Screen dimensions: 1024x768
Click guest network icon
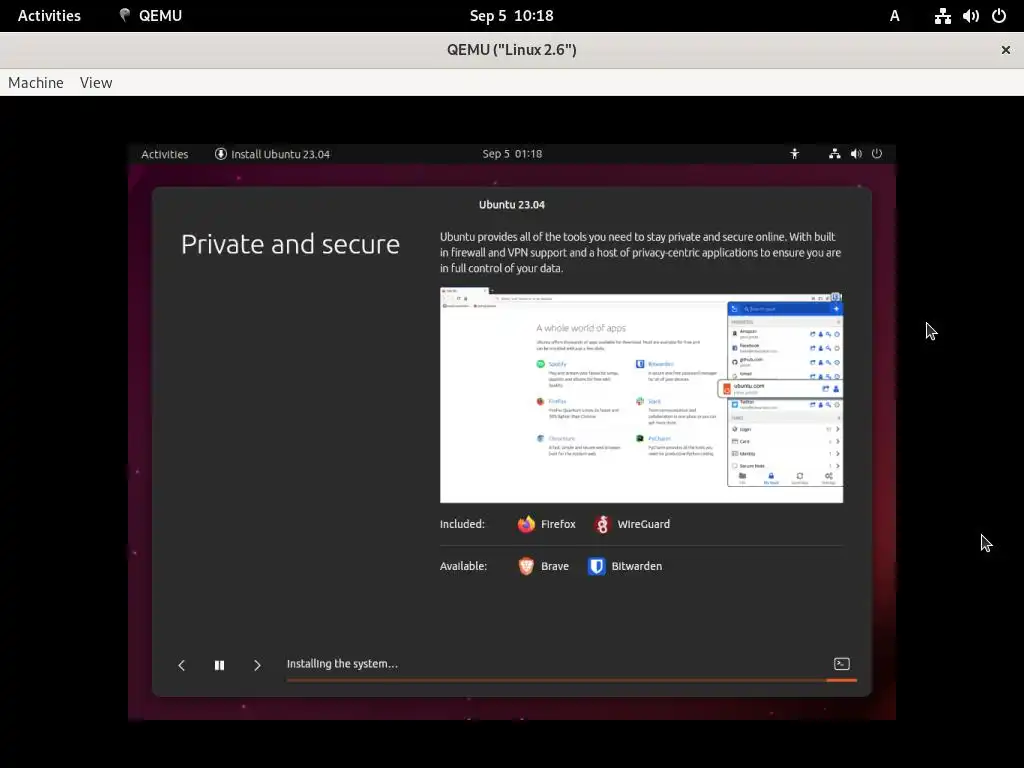835,153
